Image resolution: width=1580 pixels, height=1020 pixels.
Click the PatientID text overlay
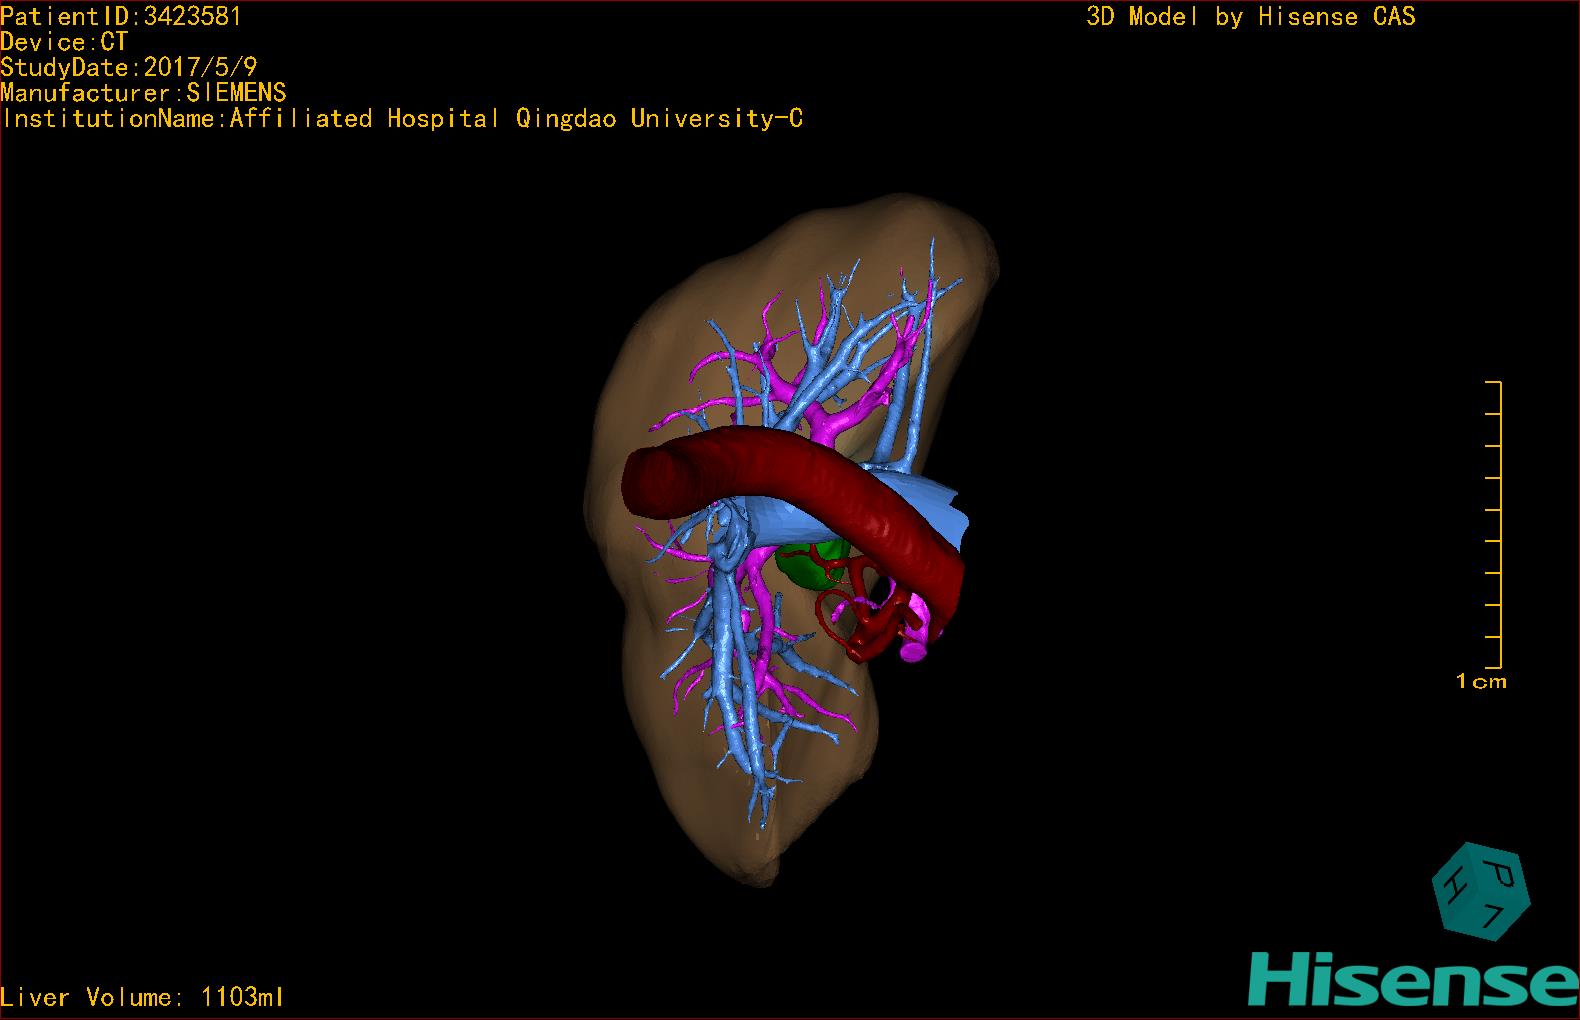(121, 16)
